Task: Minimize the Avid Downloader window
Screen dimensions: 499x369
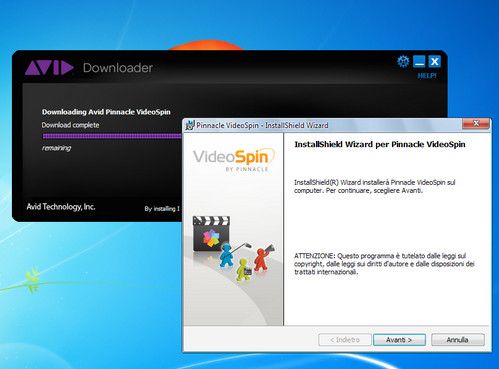Action: [x=419, y=61]
